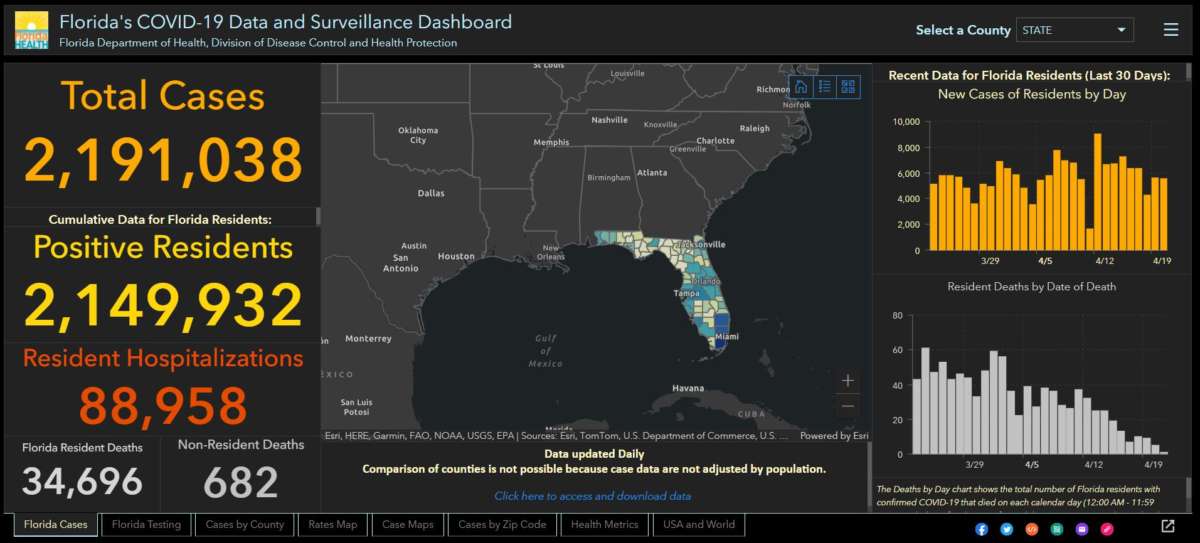Screen dimensions: 1200x543
Task: Click the Orlando area on the map
Action: [705, 281]
